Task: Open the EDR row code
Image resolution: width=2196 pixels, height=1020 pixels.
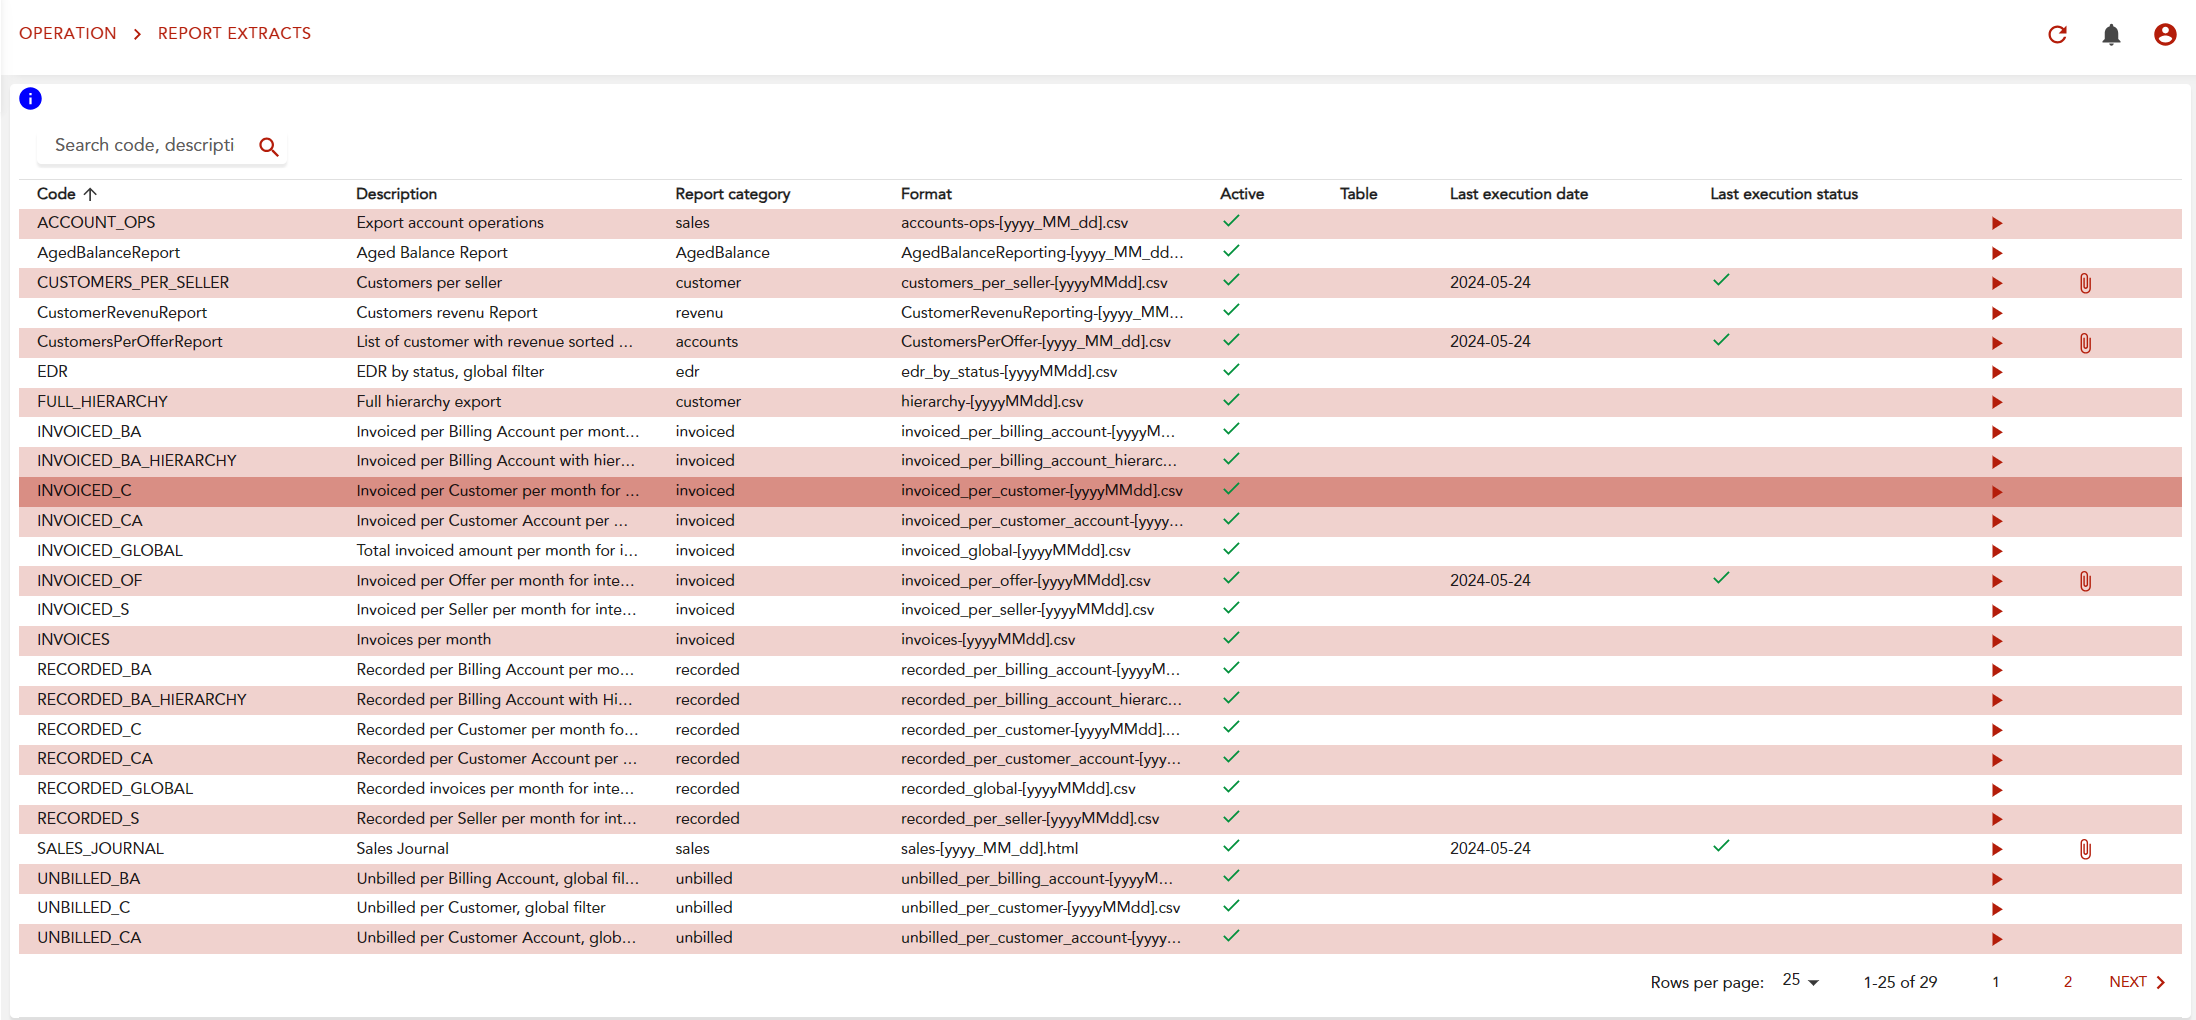Action: (x=52, y=372)
